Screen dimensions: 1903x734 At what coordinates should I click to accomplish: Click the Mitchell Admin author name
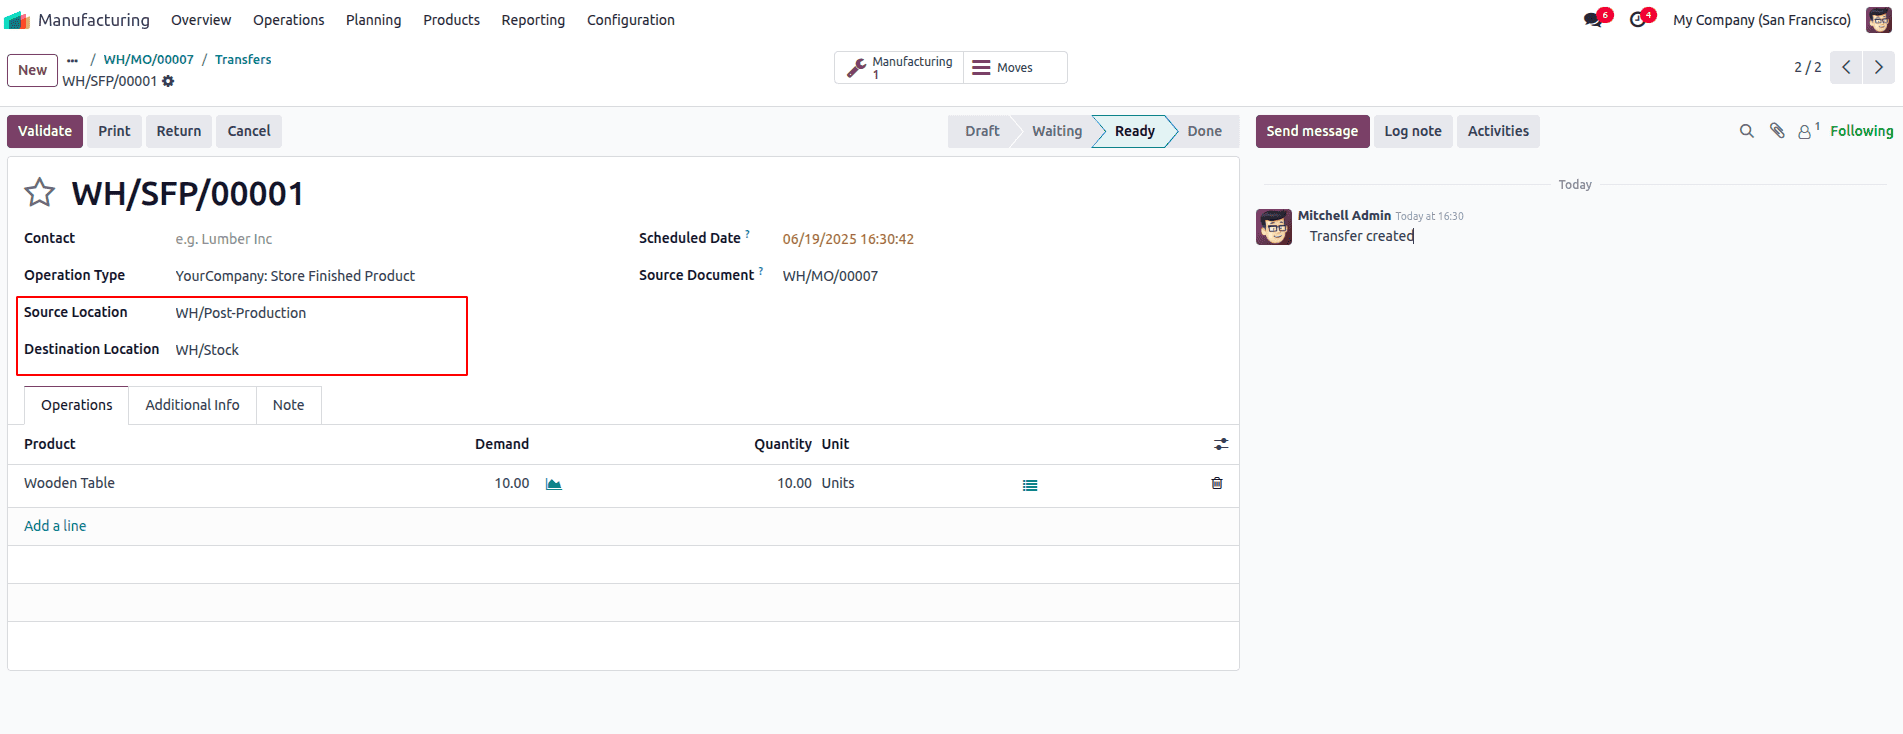click(x=1344, y=215)
